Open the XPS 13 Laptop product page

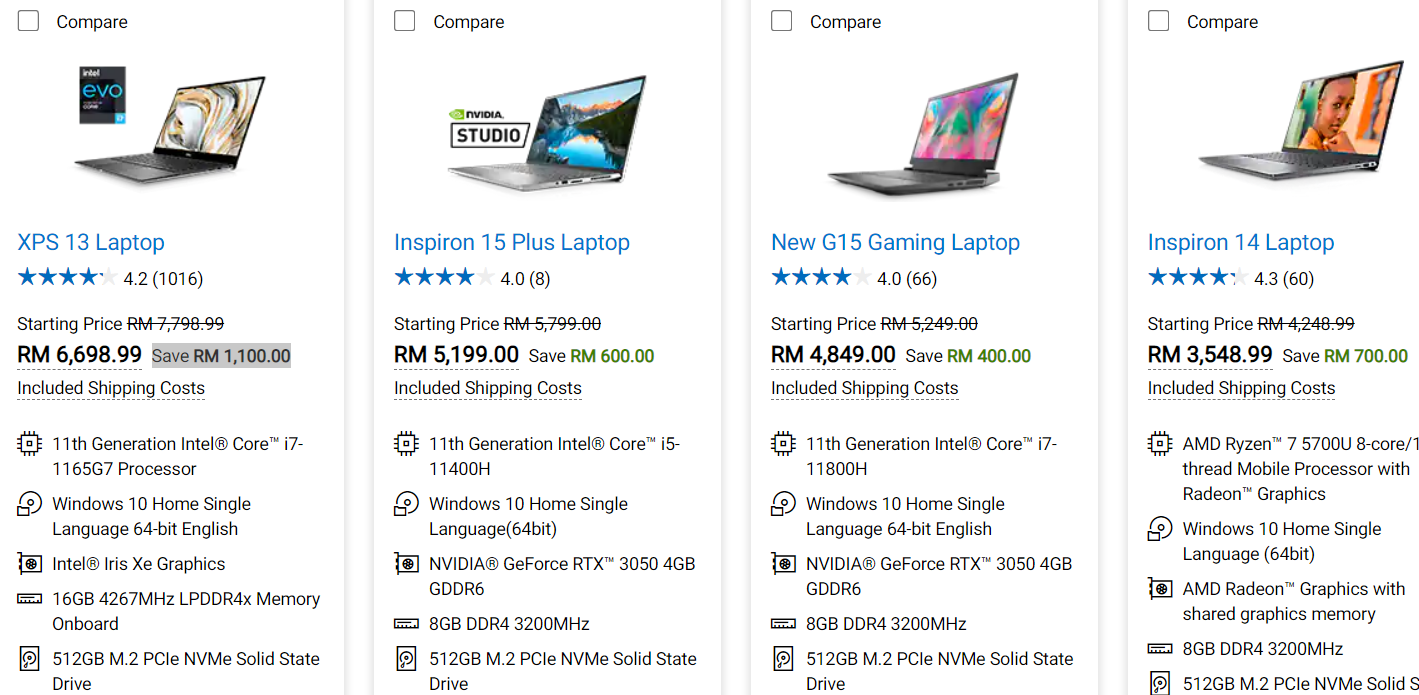click(90, 242)
